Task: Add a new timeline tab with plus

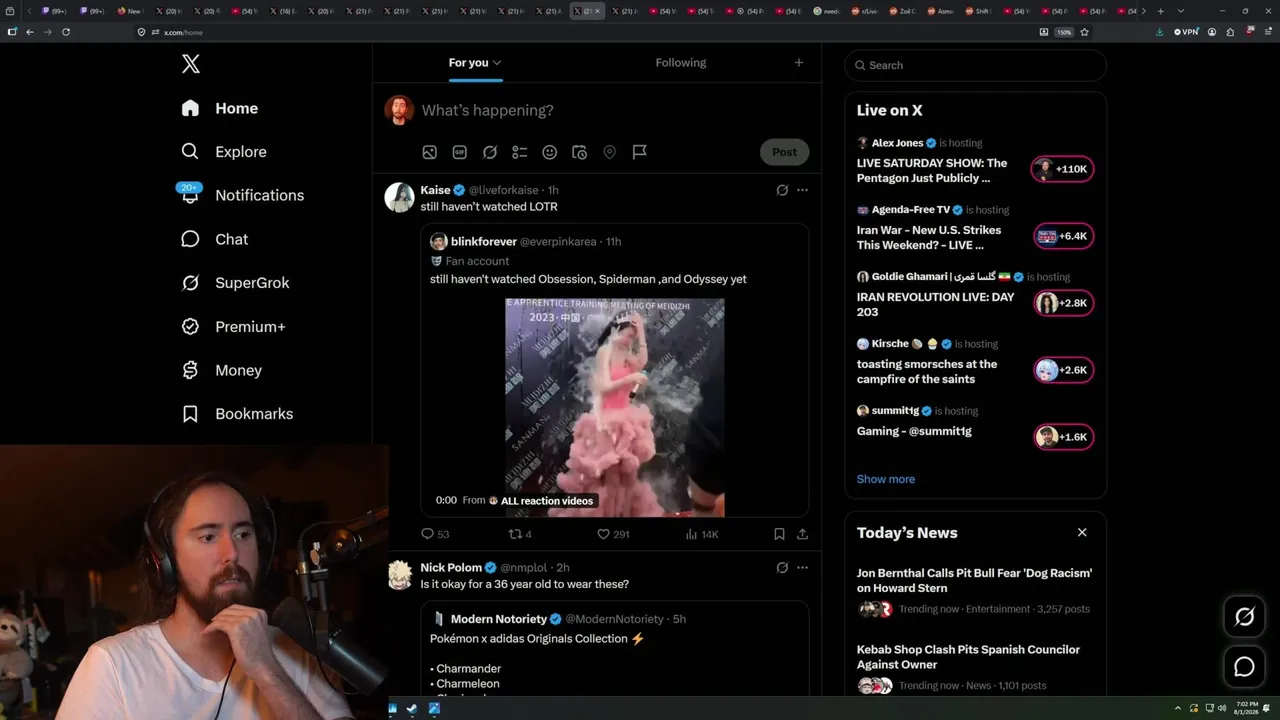Action: [x=798, y=63]
